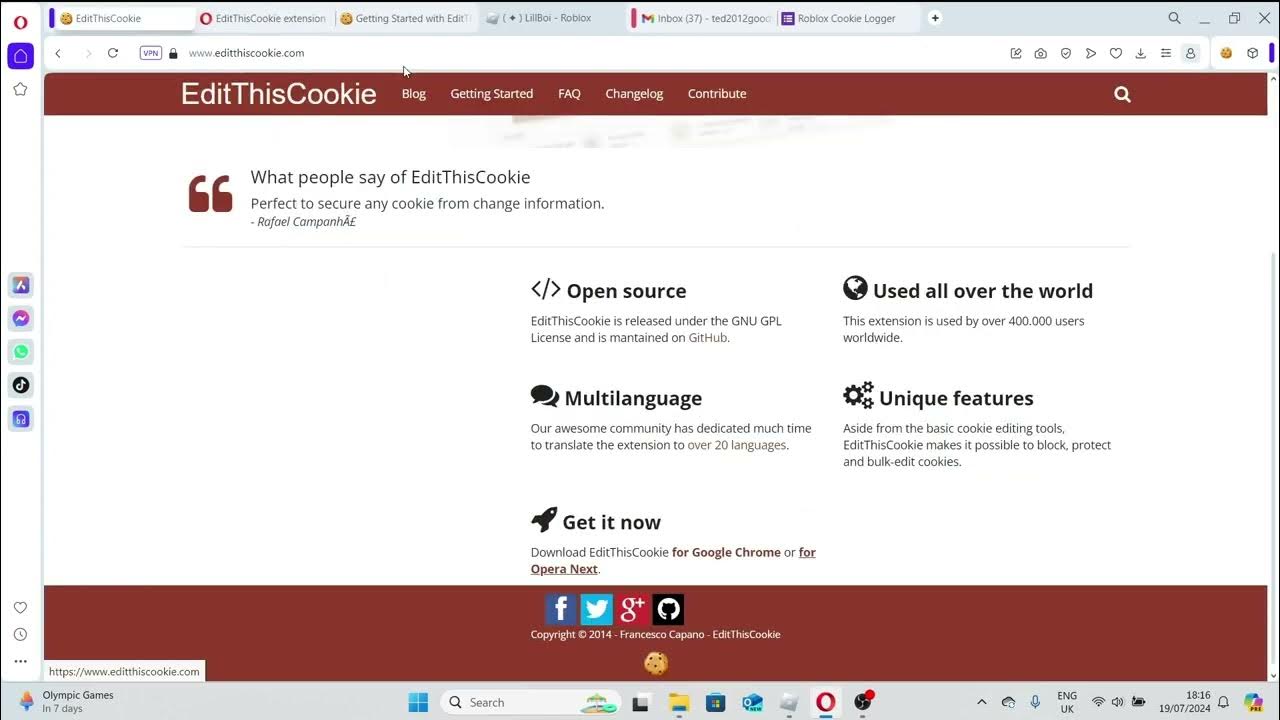The height and width of the screenshot is (720, 1280).
Task: Open Messenger from the sidebar
Action: tap(21, 318)
